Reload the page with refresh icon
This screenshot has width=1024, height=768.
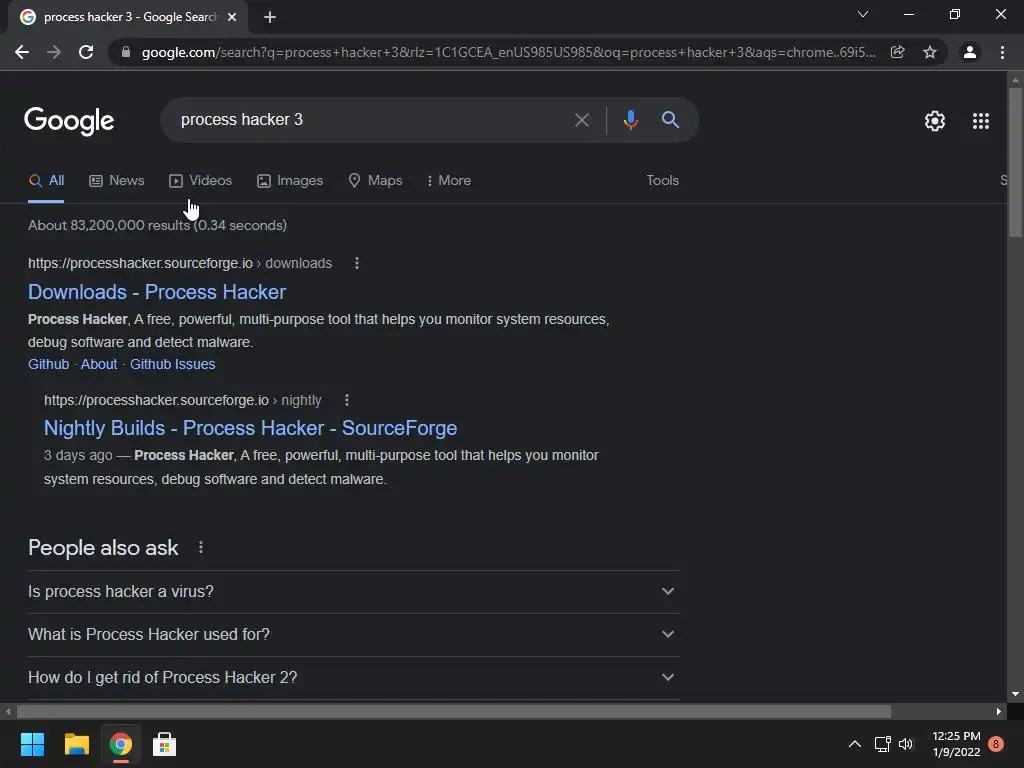pyautogui.click(x=86, y=52)
